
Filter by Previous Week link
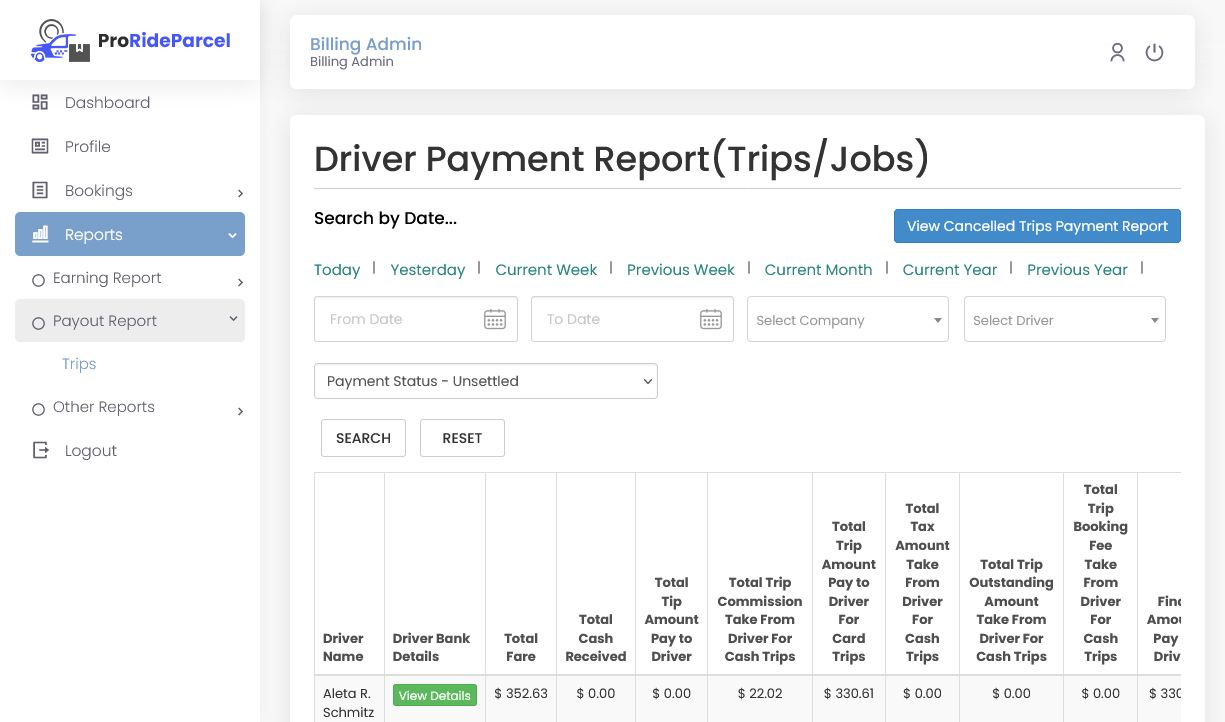click(680, 270)
